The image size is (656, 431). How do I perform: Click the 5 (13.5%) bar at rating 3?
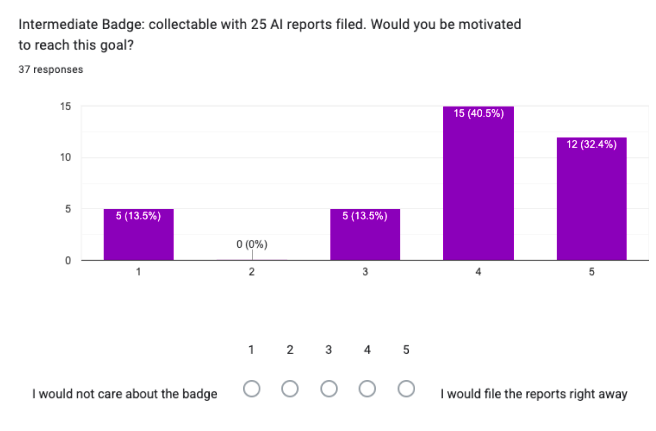(365, 234)
